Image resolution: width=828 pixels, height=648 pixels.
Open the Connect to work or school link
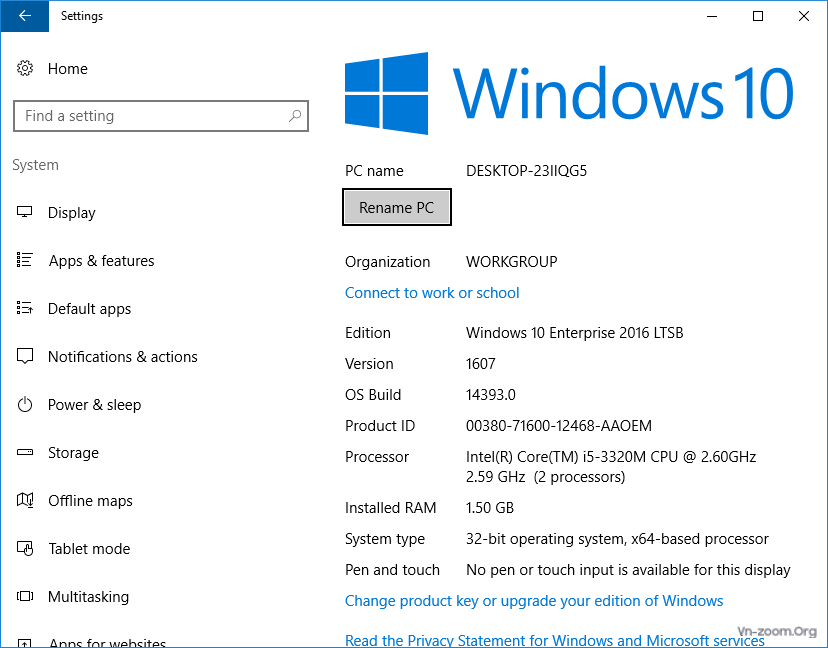click(x=432, y=293)
